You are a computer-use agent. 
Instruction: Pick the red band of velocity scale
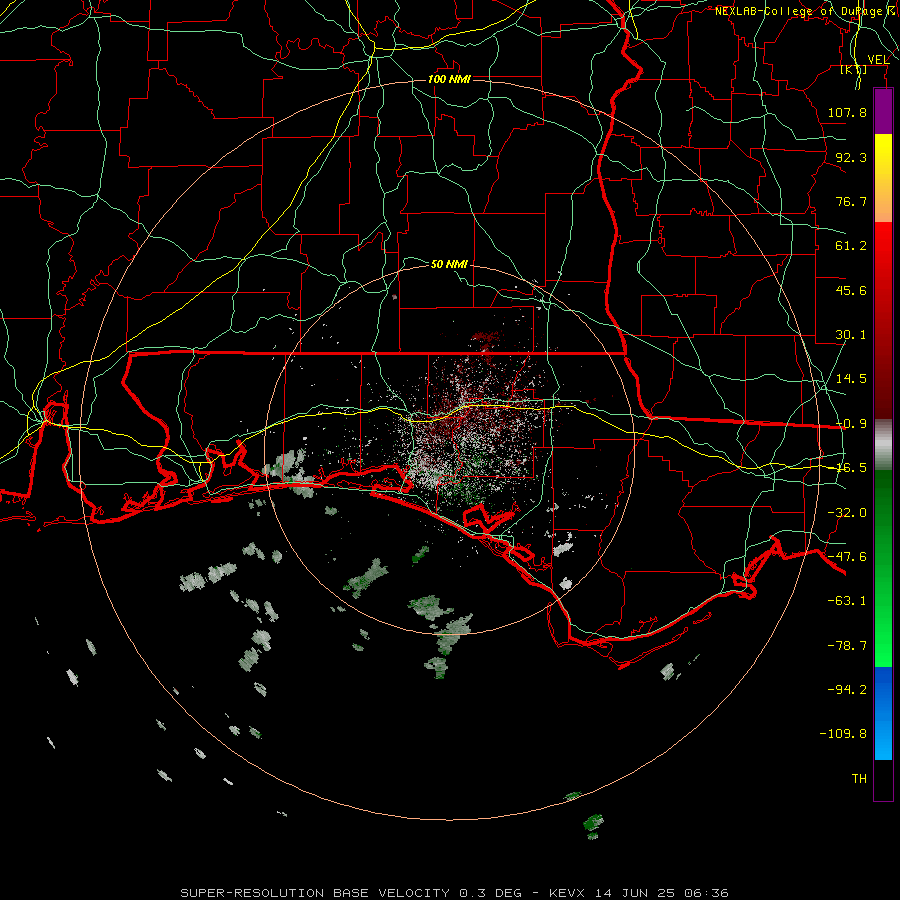(x=883, y=320)
